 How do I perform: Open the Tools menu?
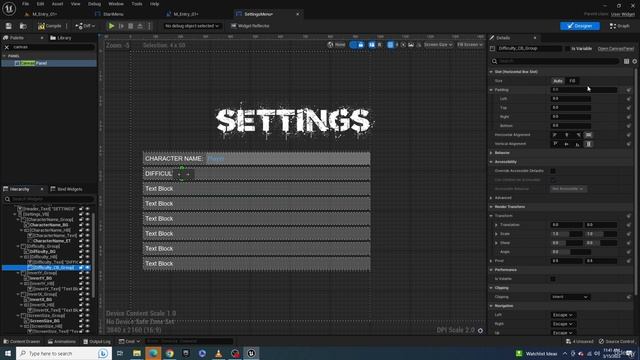click(x=137, y=4)
